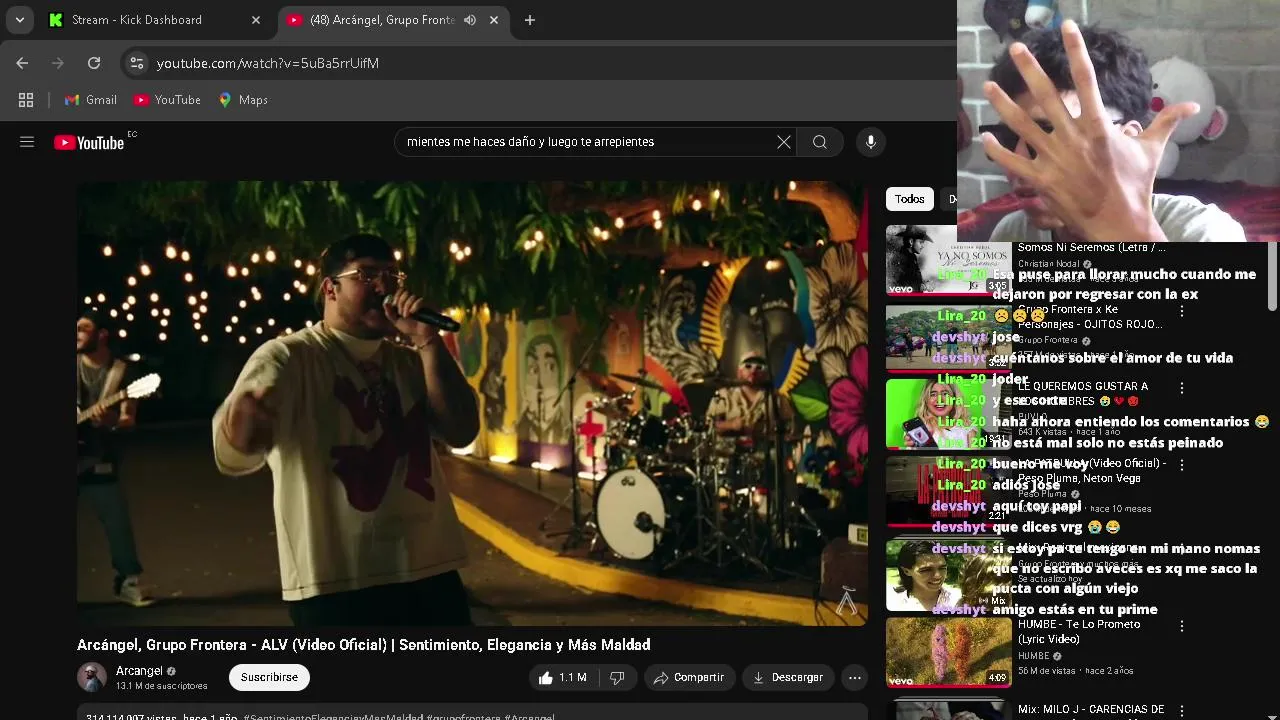The width and height of the screenshot is (1280, 720).
Task: Open Ya No Somos Ni Seremos thumbnail
Action: 948,260
